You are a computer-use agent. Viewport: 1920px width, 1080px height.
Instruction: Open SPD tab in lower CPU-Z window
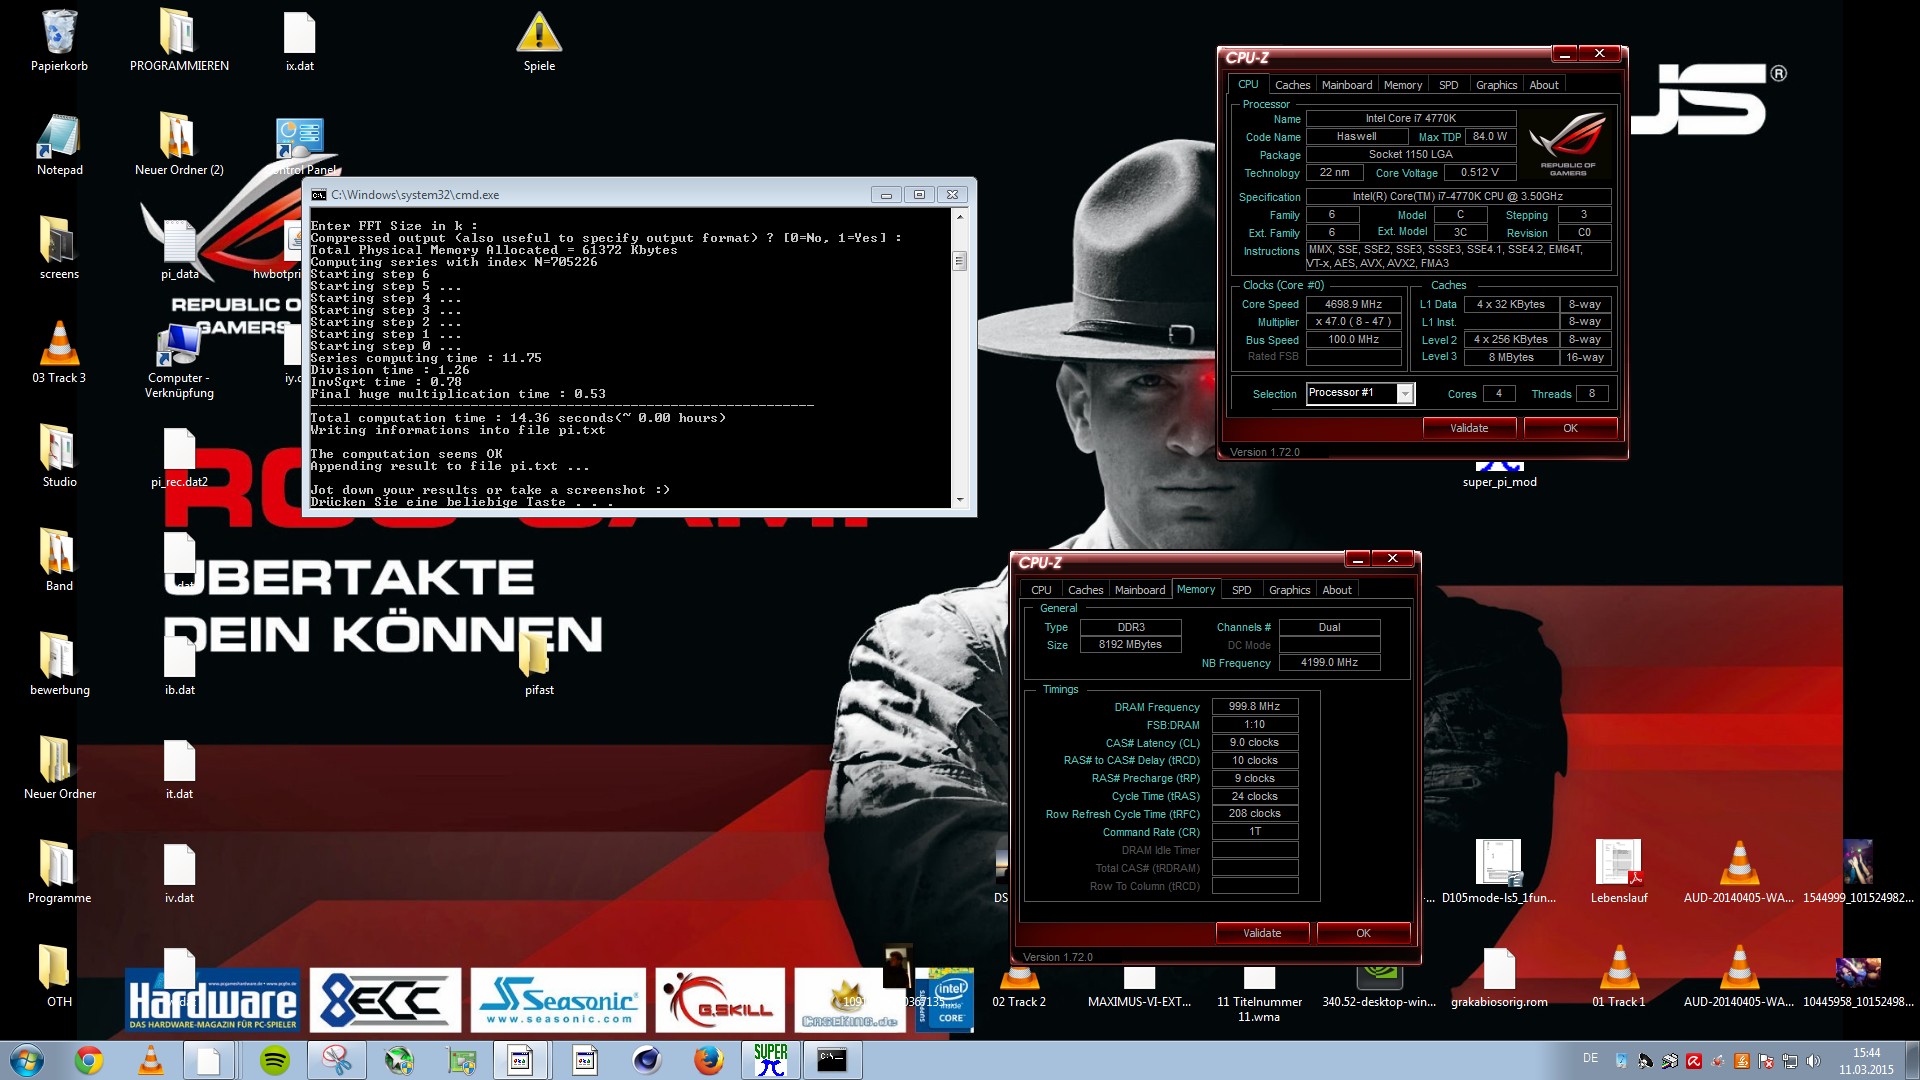point(1241,590)
